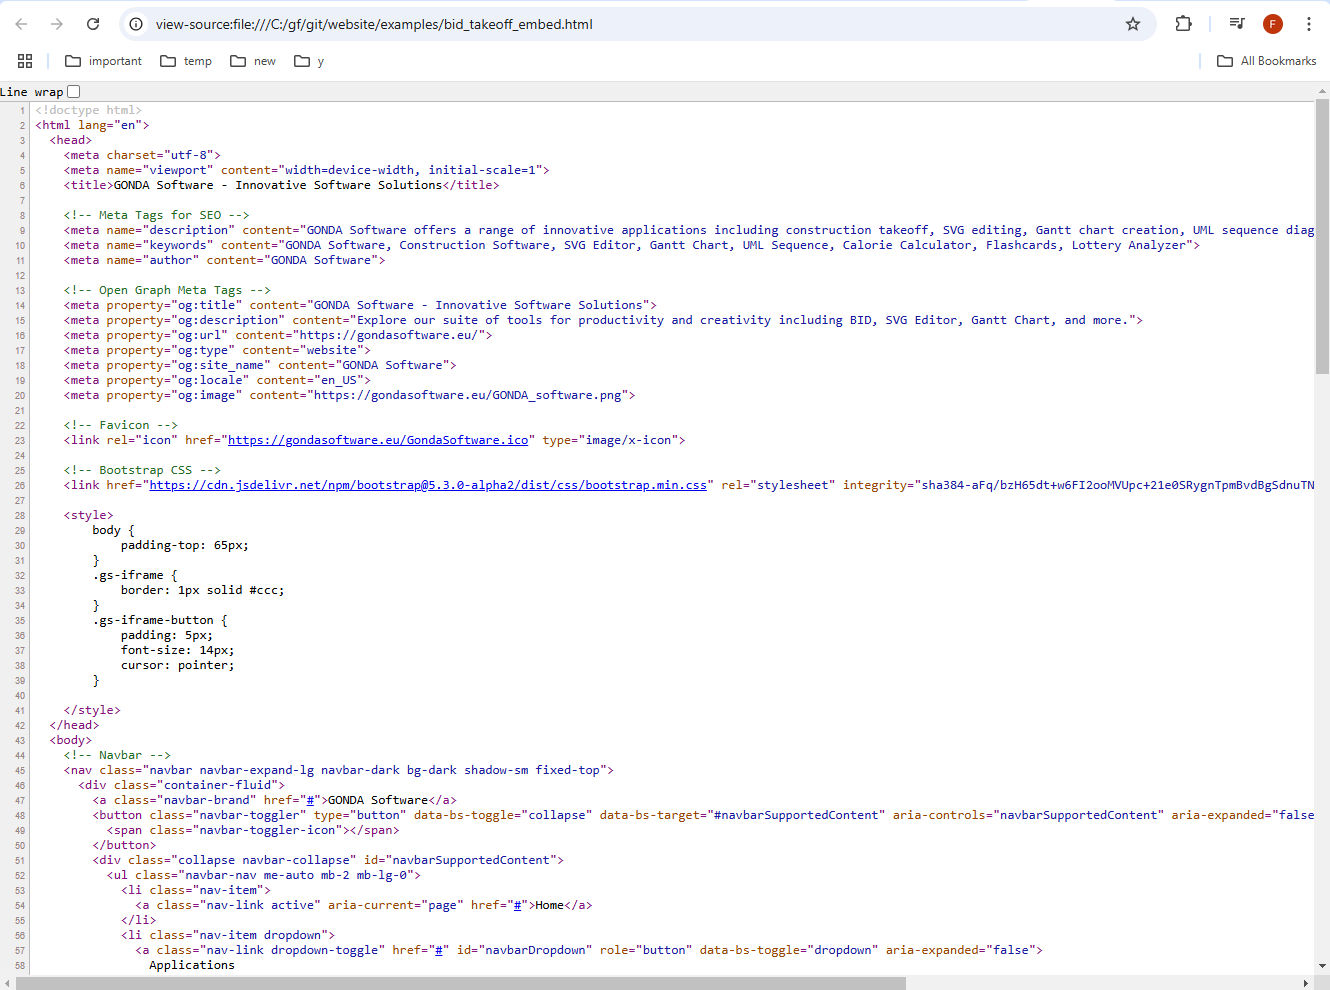Click the 'Bootstrap CSS' comment line
This screenshot has width=1330, height=990.
pos(142,470)
